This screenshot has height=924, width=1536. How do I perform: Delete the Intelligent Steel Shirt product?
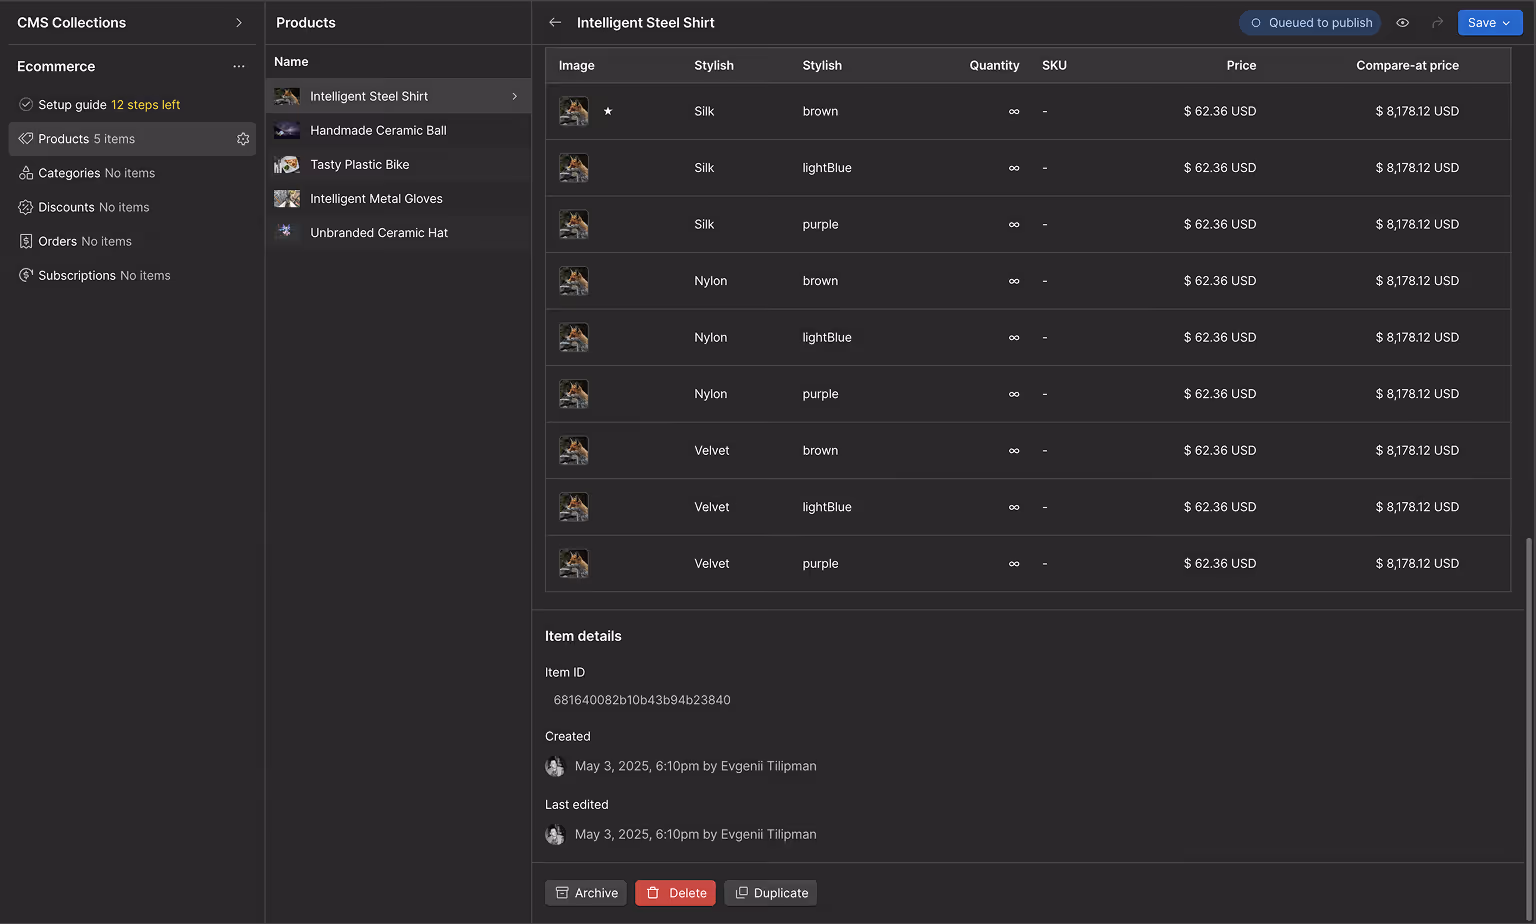click(x=675, y=892)
